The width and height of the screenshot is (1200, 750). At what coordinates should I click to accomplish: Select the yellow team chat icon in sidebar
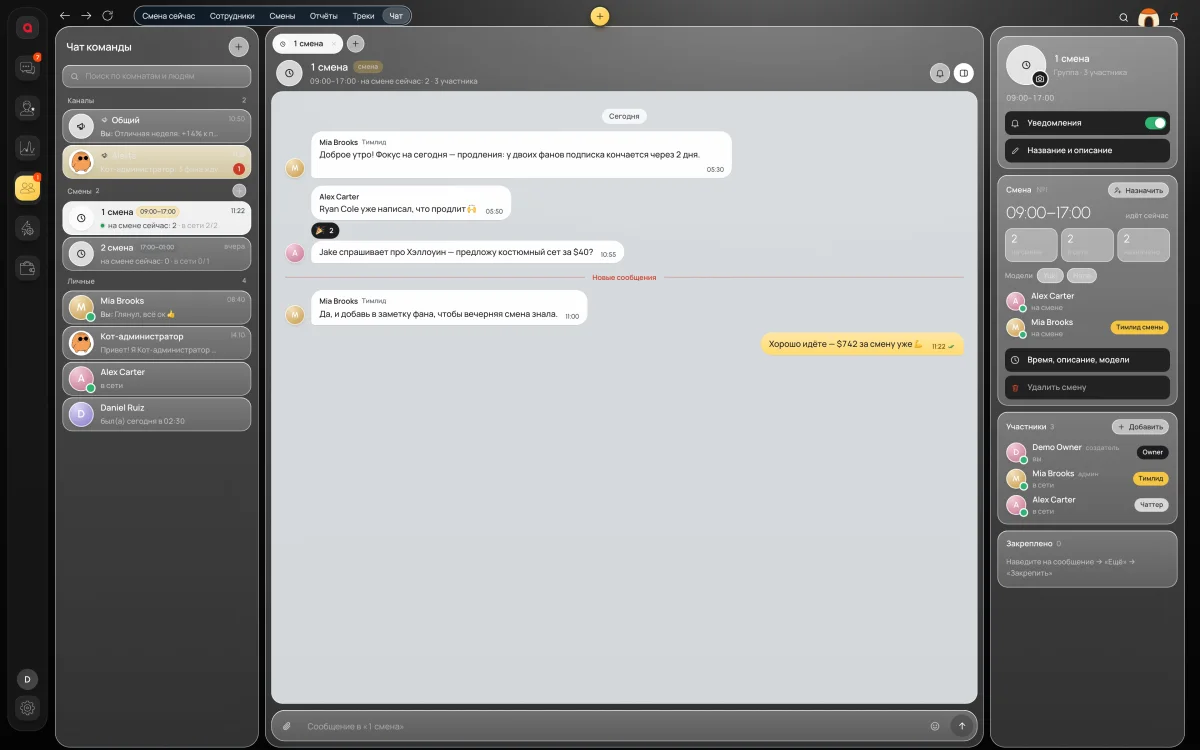click(28, 188)
